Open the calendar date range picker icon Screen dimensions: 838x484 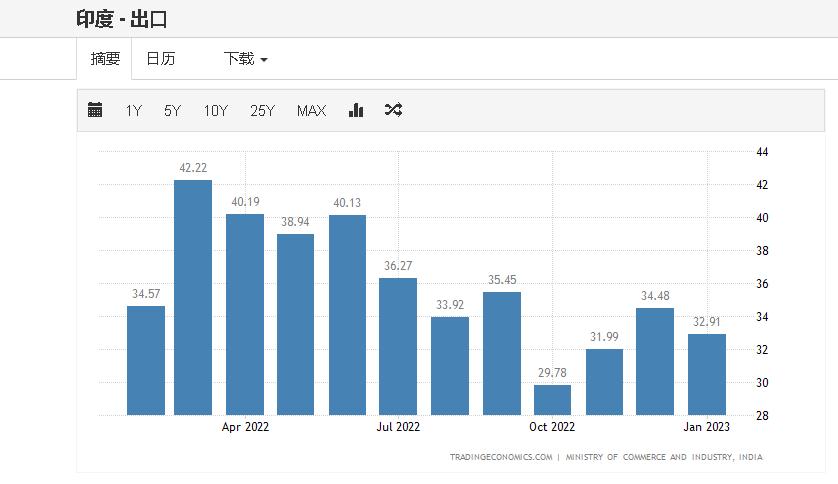95,110
